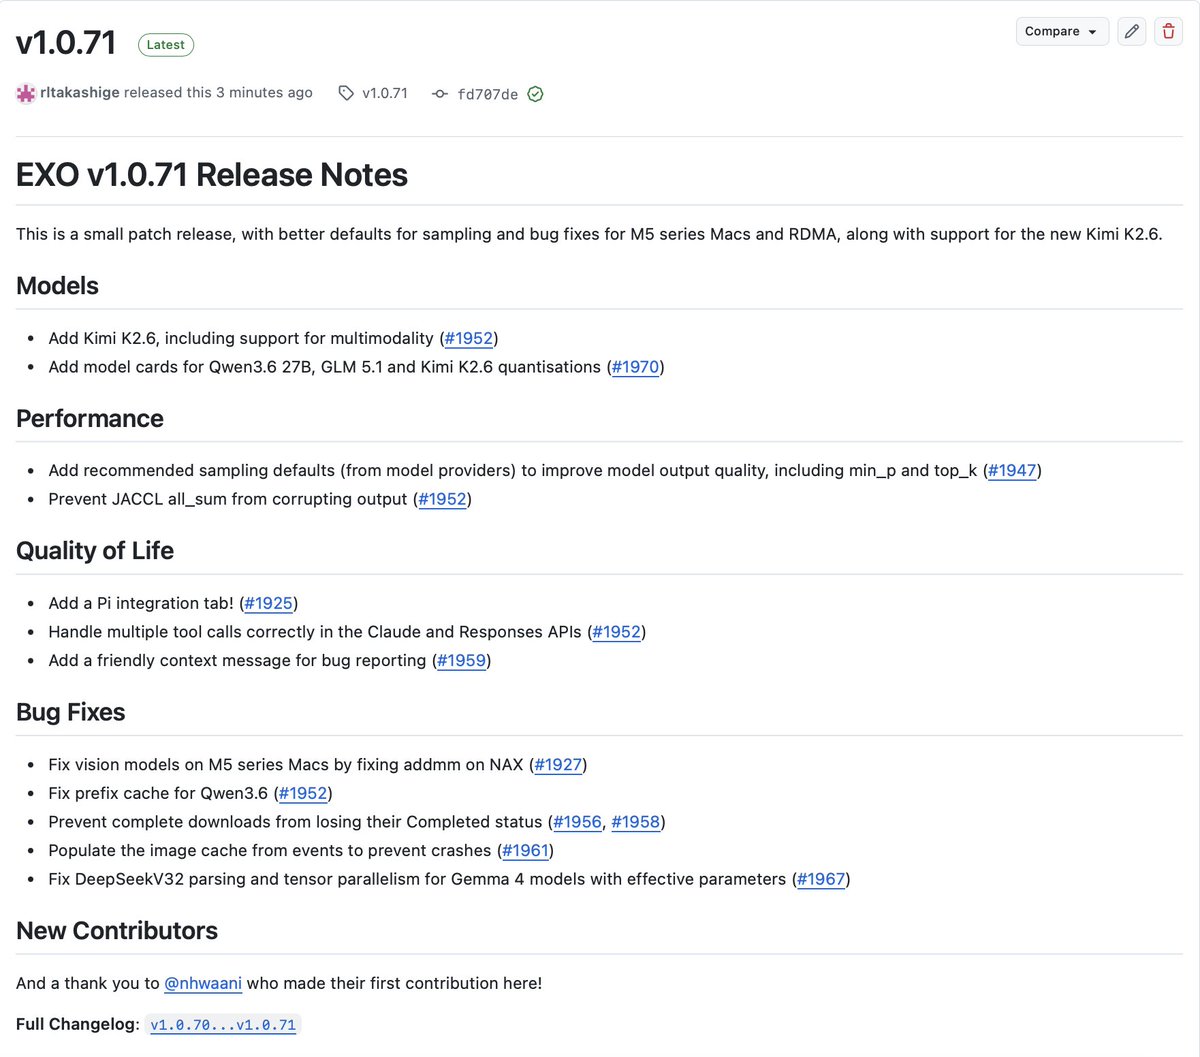1200x1057 pixels.
Task: Click the Performance section heading
Action: click(90, 418)
